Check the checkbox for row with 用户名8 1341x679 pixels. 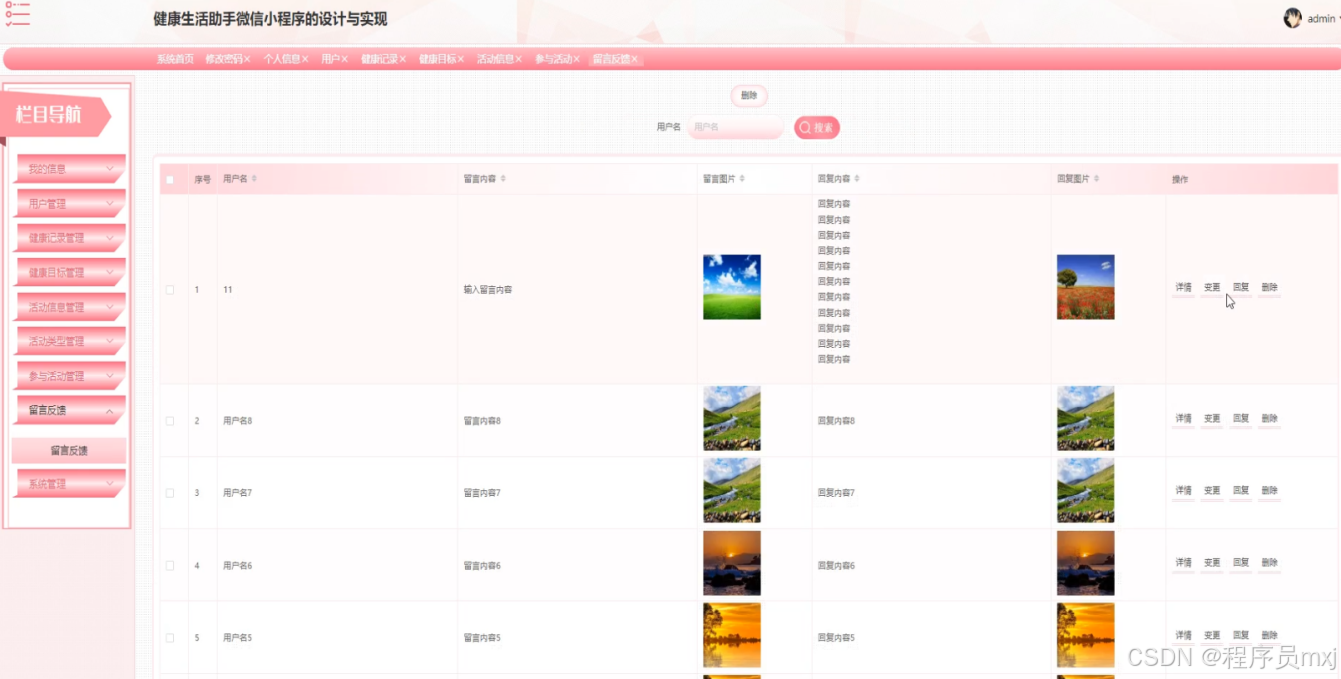(169, 420)
